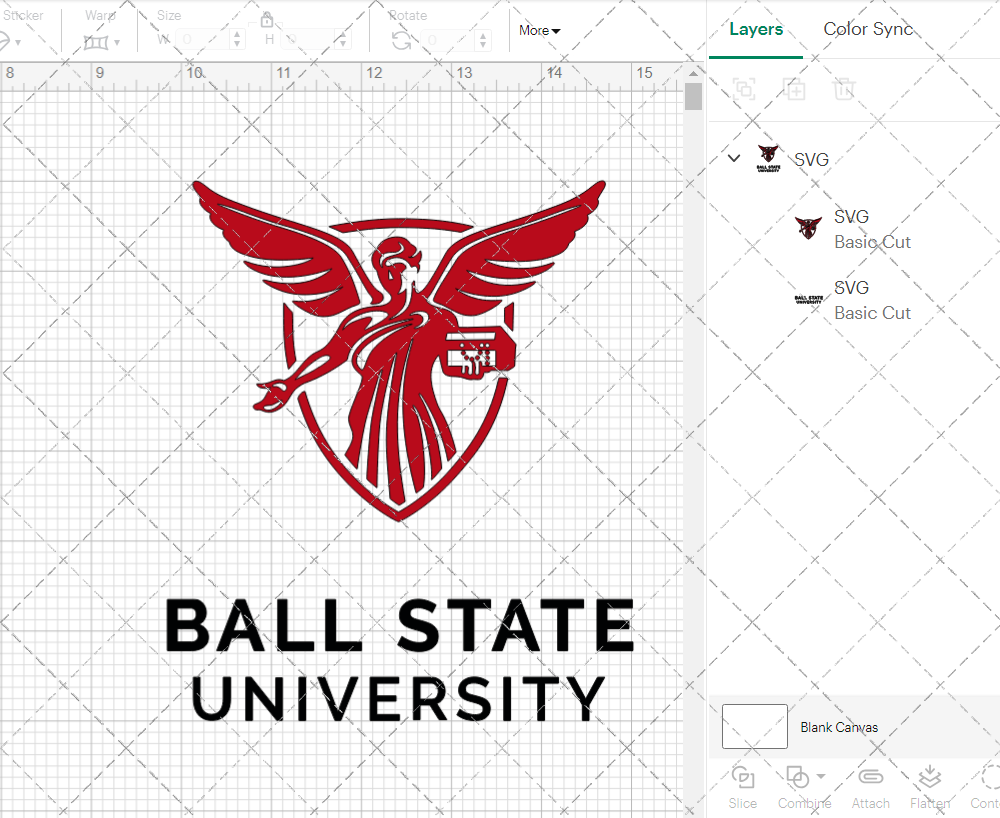Click the Rotate angle input field
Image resolution: width=1000 pixels, height=818 pixels.
coord(449,40)
